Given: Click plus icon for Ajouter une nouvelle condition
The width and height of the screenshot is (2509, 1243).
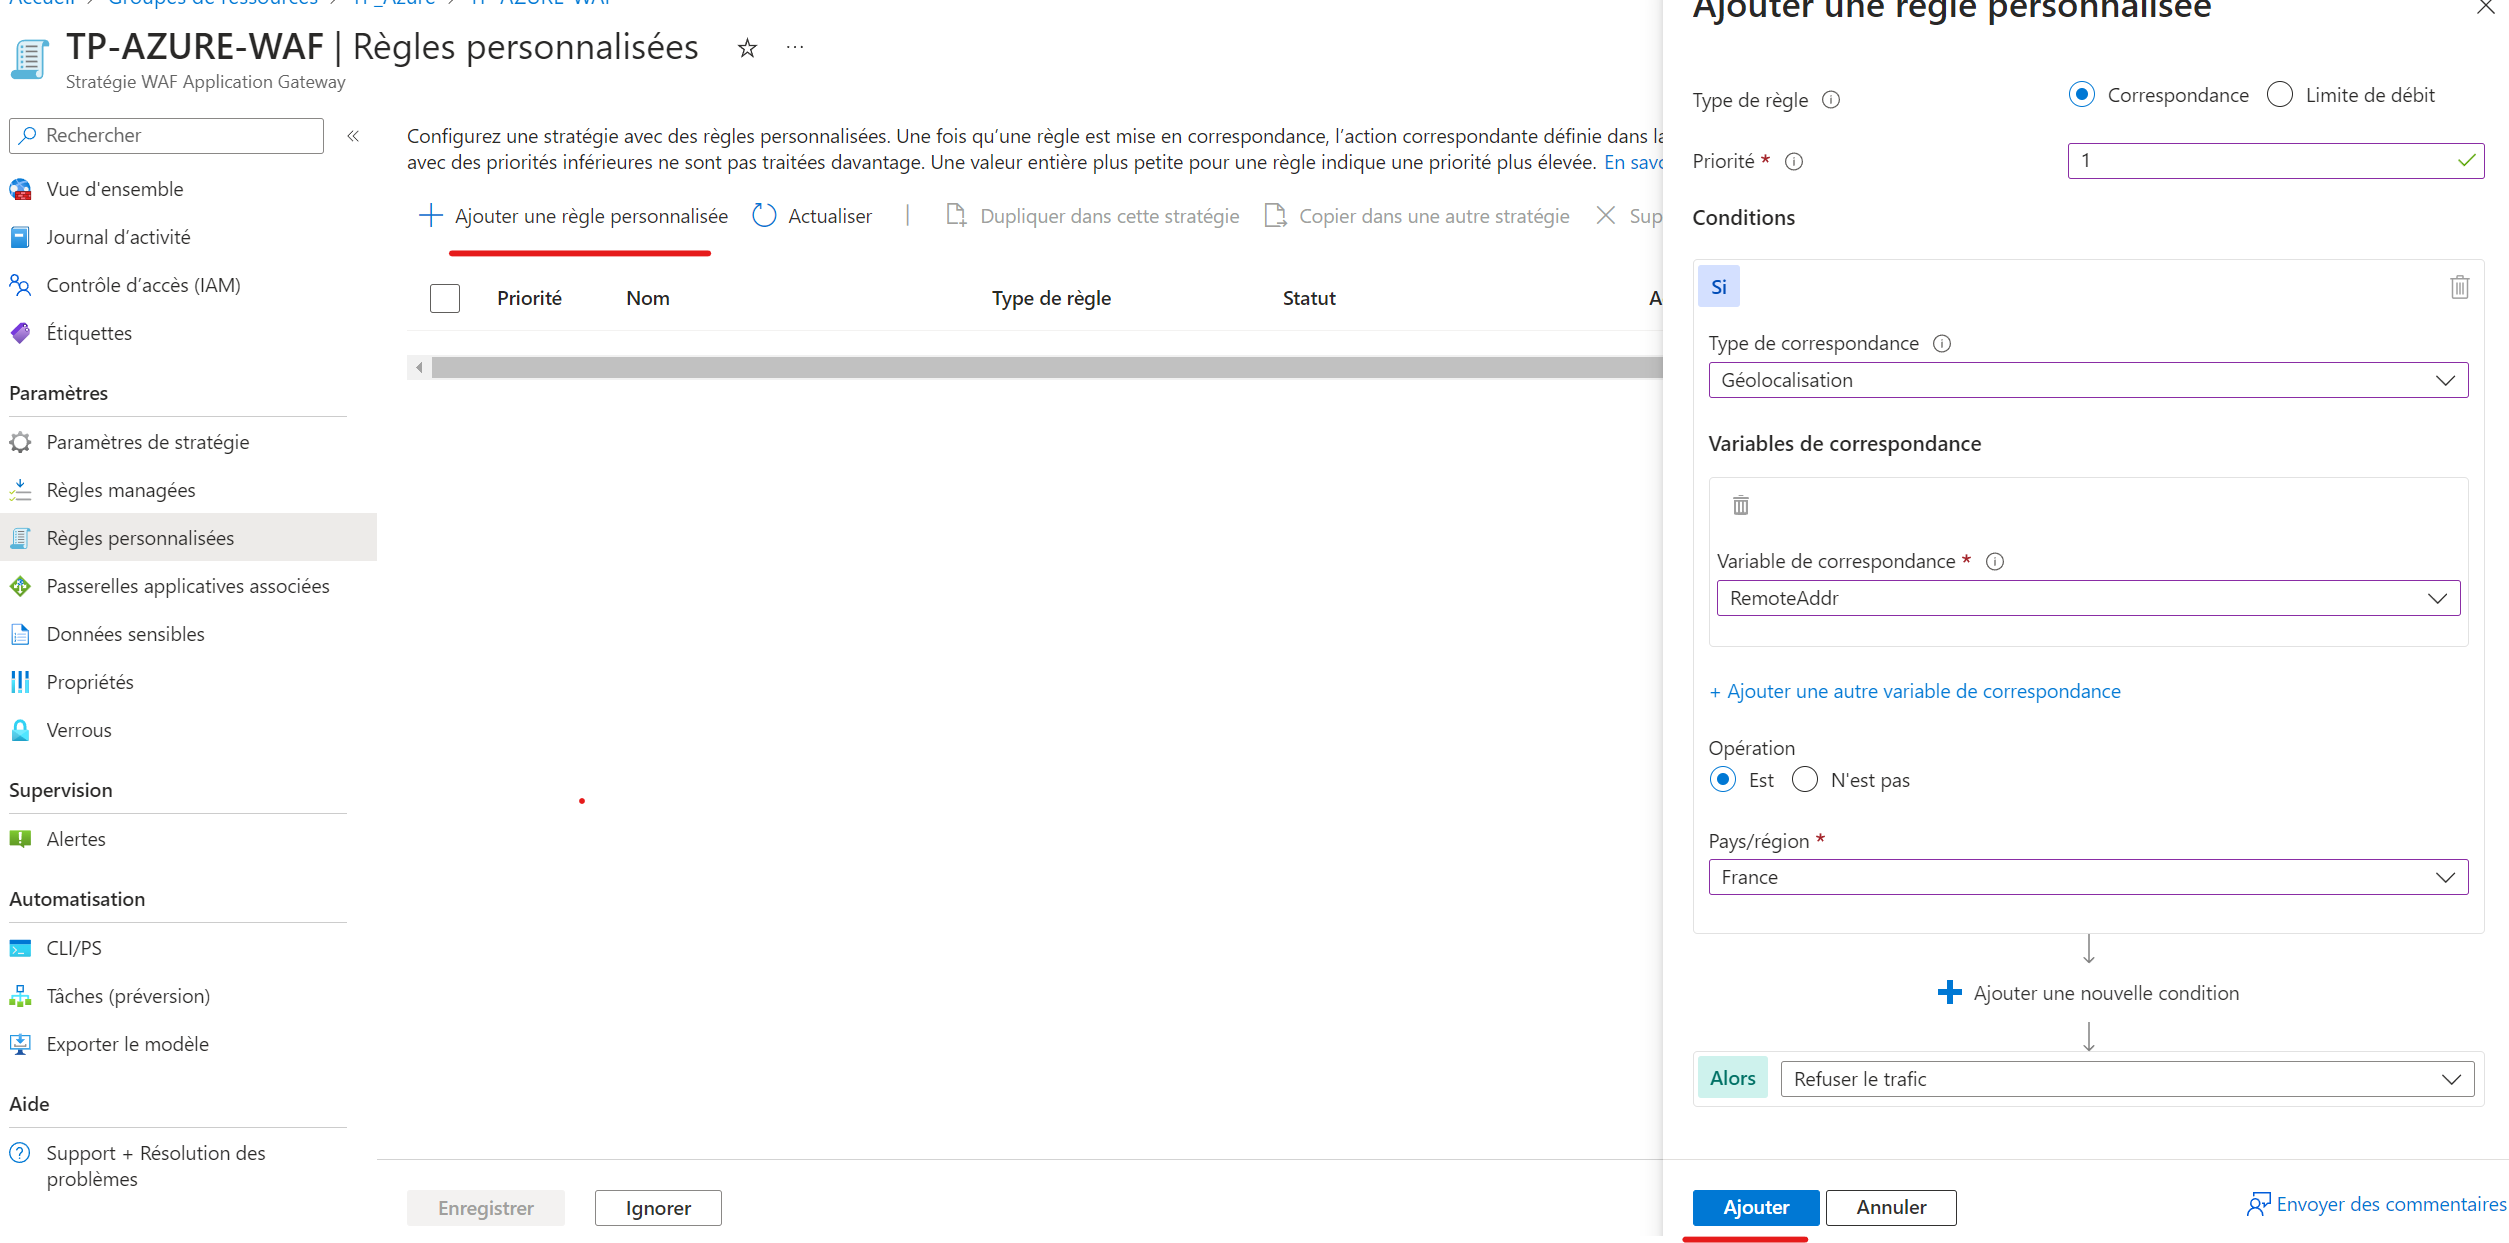Looking at the screenshot, I should coord(1949,993).
